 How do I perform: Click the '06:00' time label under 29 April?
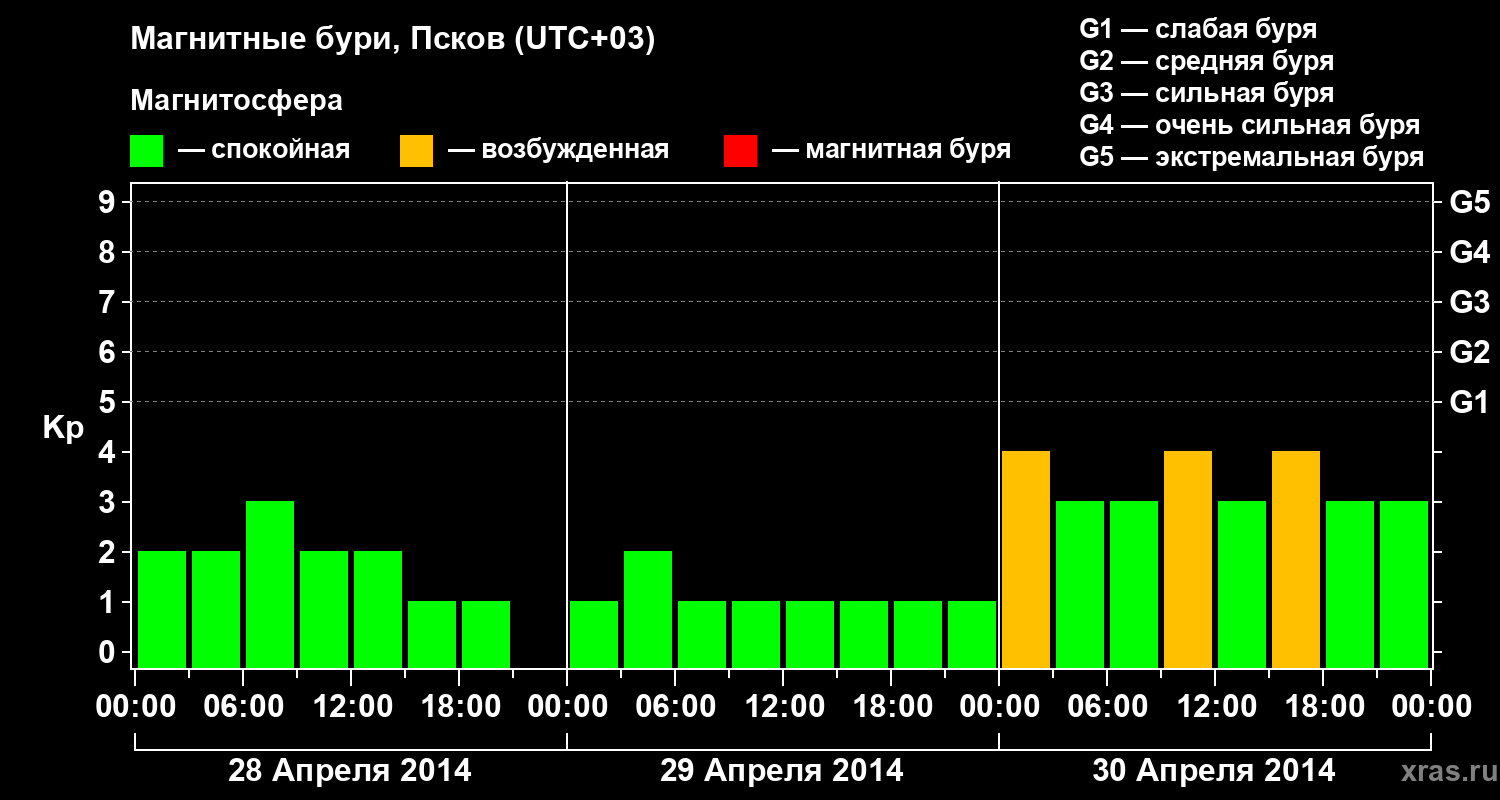click(x=675, y=707)
